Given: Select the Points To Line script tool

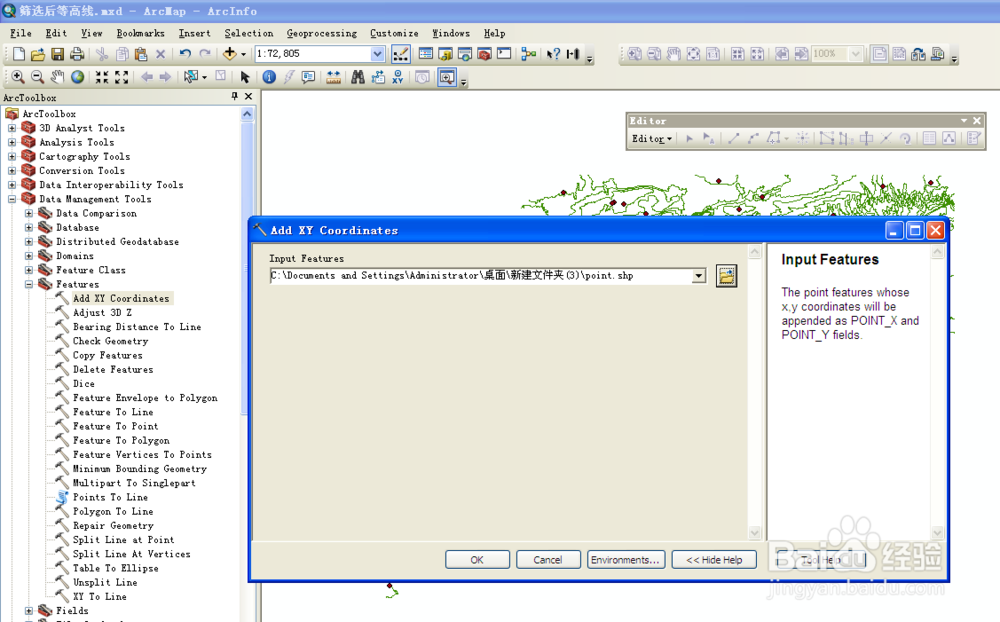Looking at the screenshot, I should click(110, 497).
